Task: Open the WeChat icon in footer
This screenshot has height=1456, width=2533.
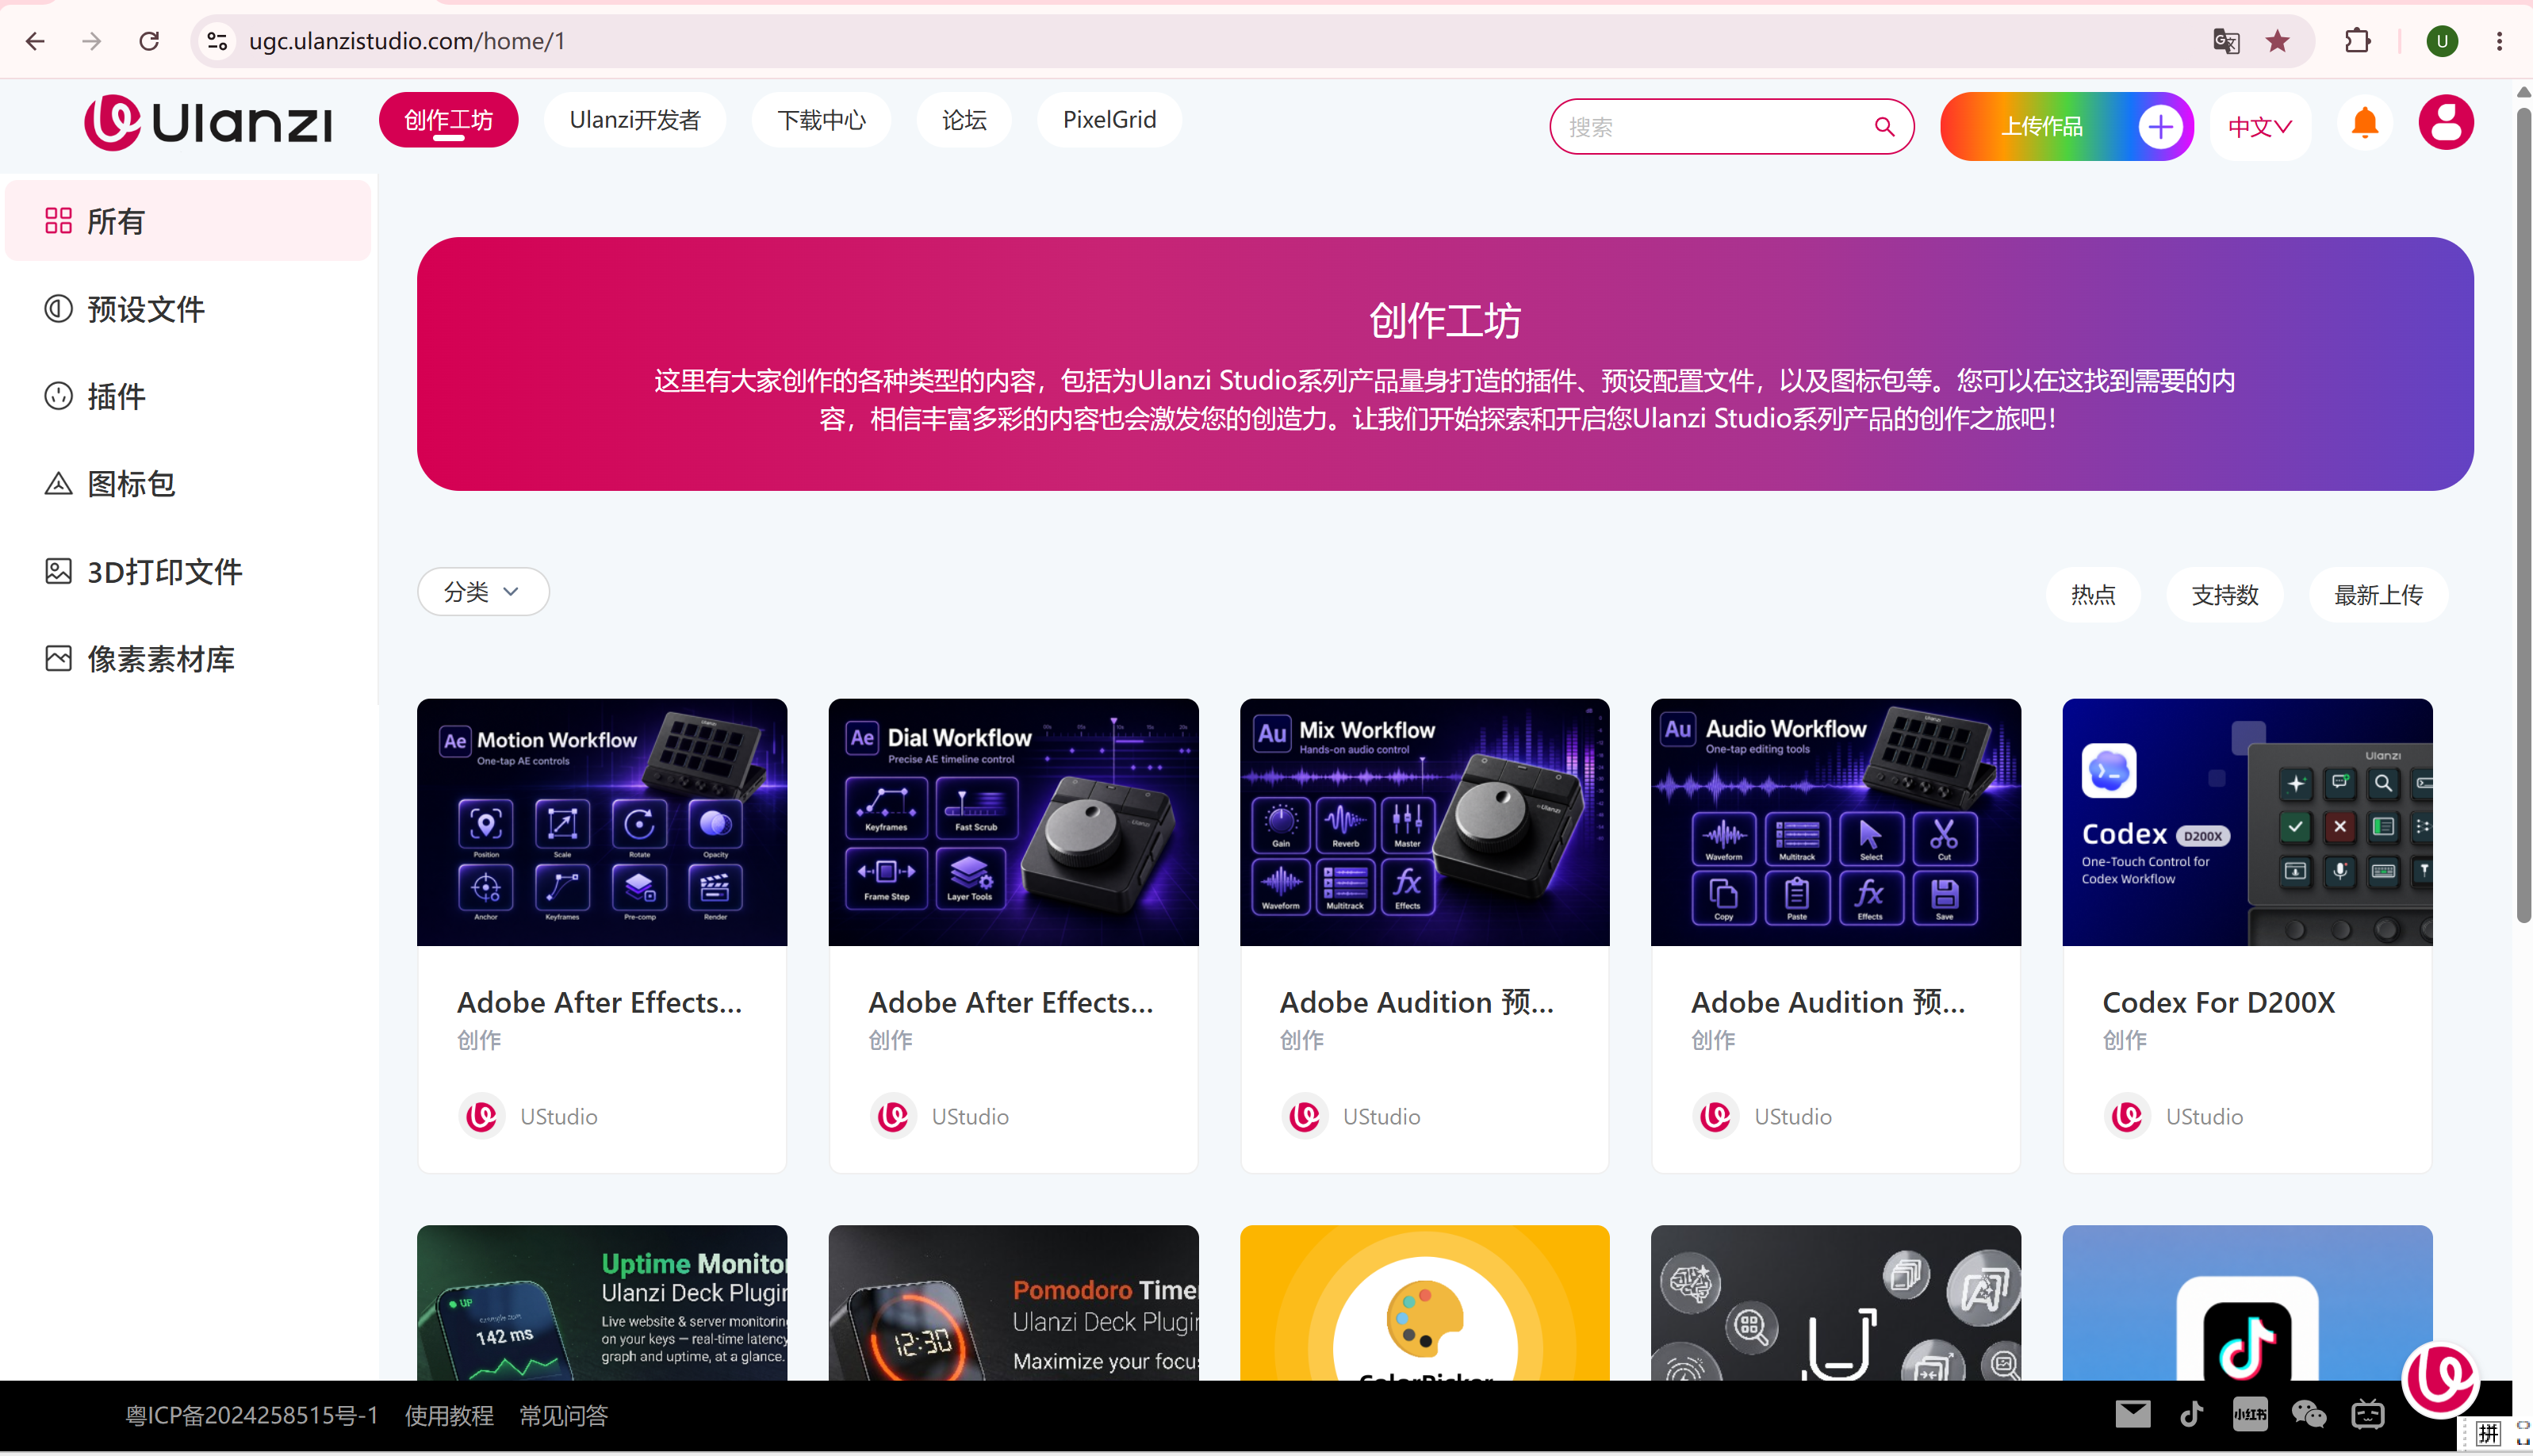Action: pos(2309,1414)
